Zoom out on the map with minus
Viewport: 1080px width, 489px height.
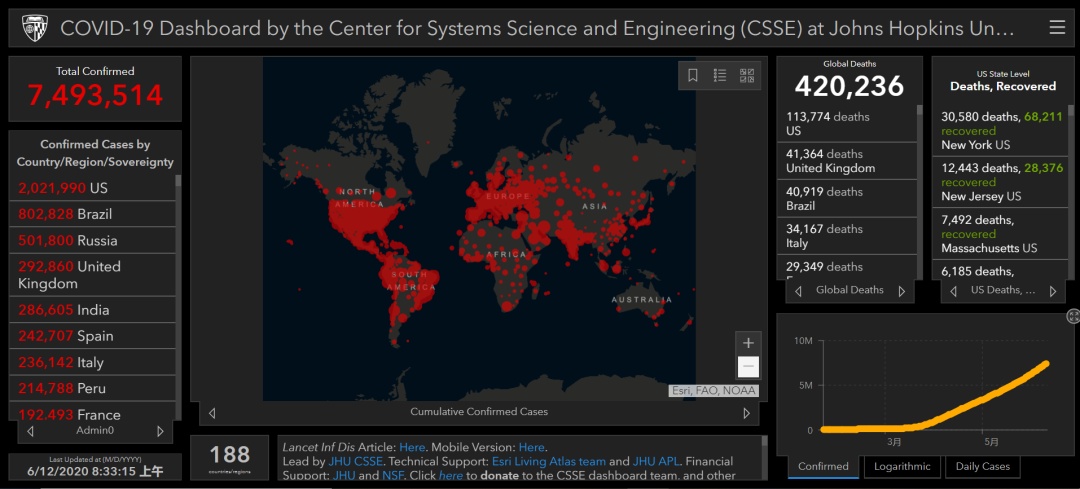pyautogui.click(x=748, y=366)
